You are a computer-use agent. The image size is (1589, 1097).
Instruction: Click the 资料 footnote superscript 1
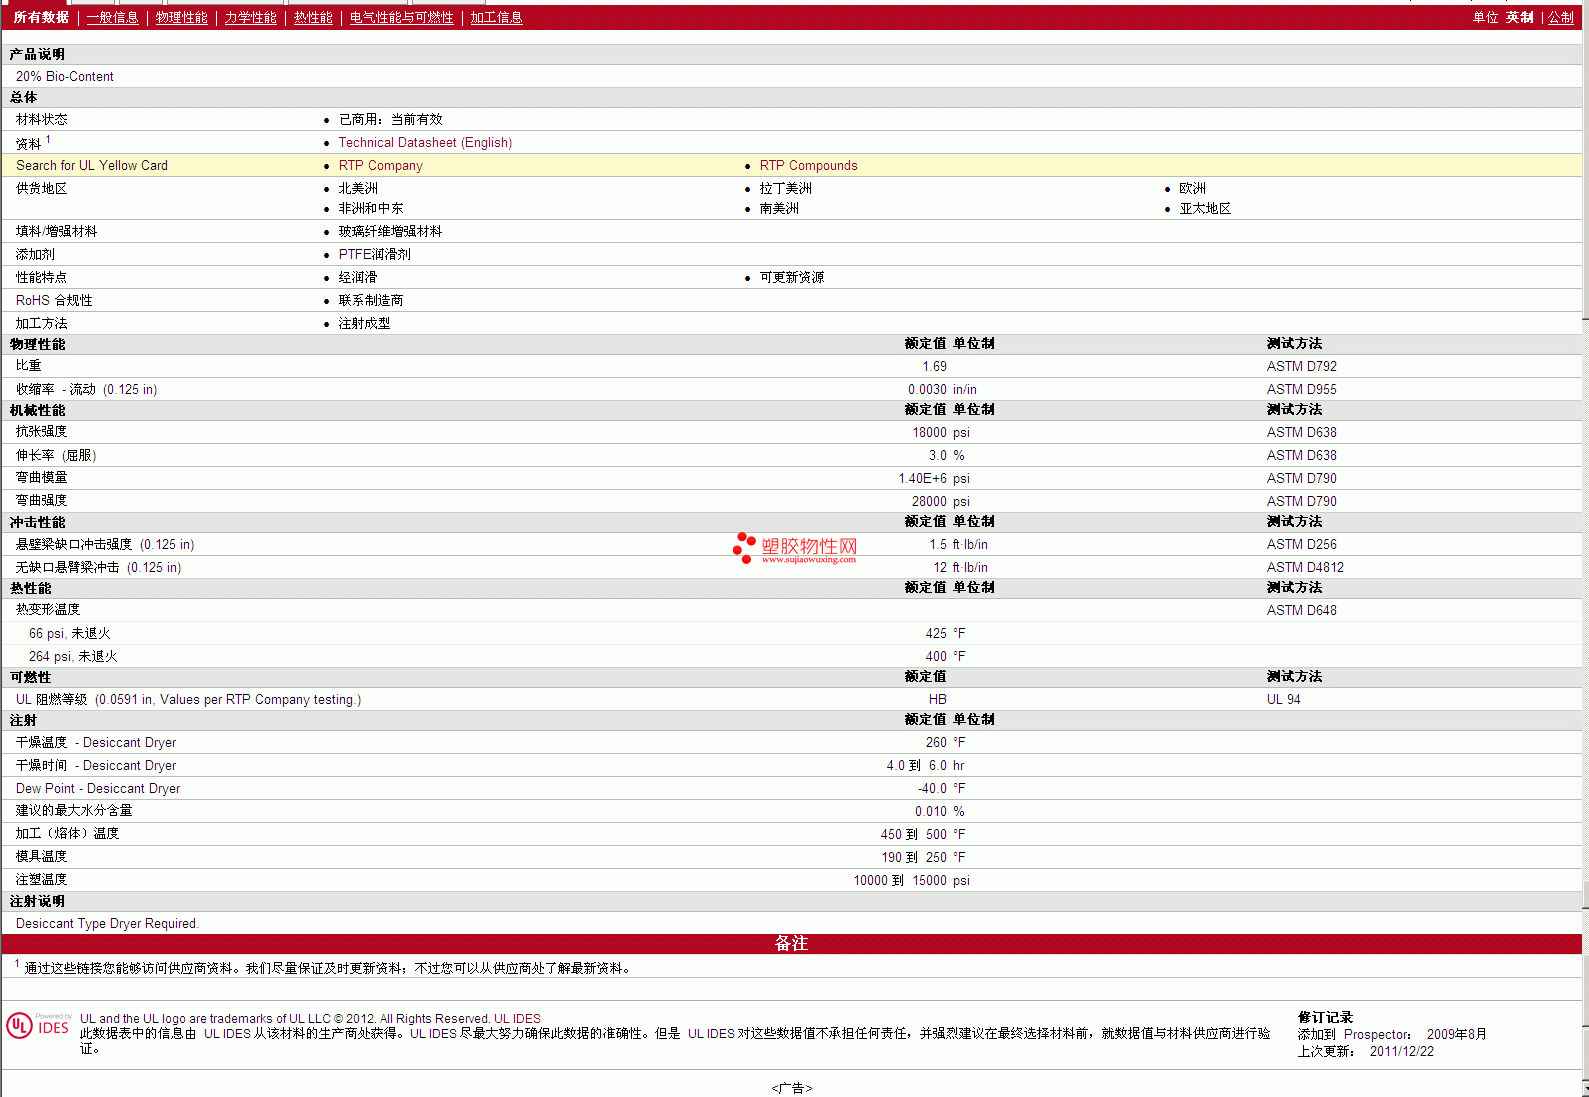coord(48,139)
